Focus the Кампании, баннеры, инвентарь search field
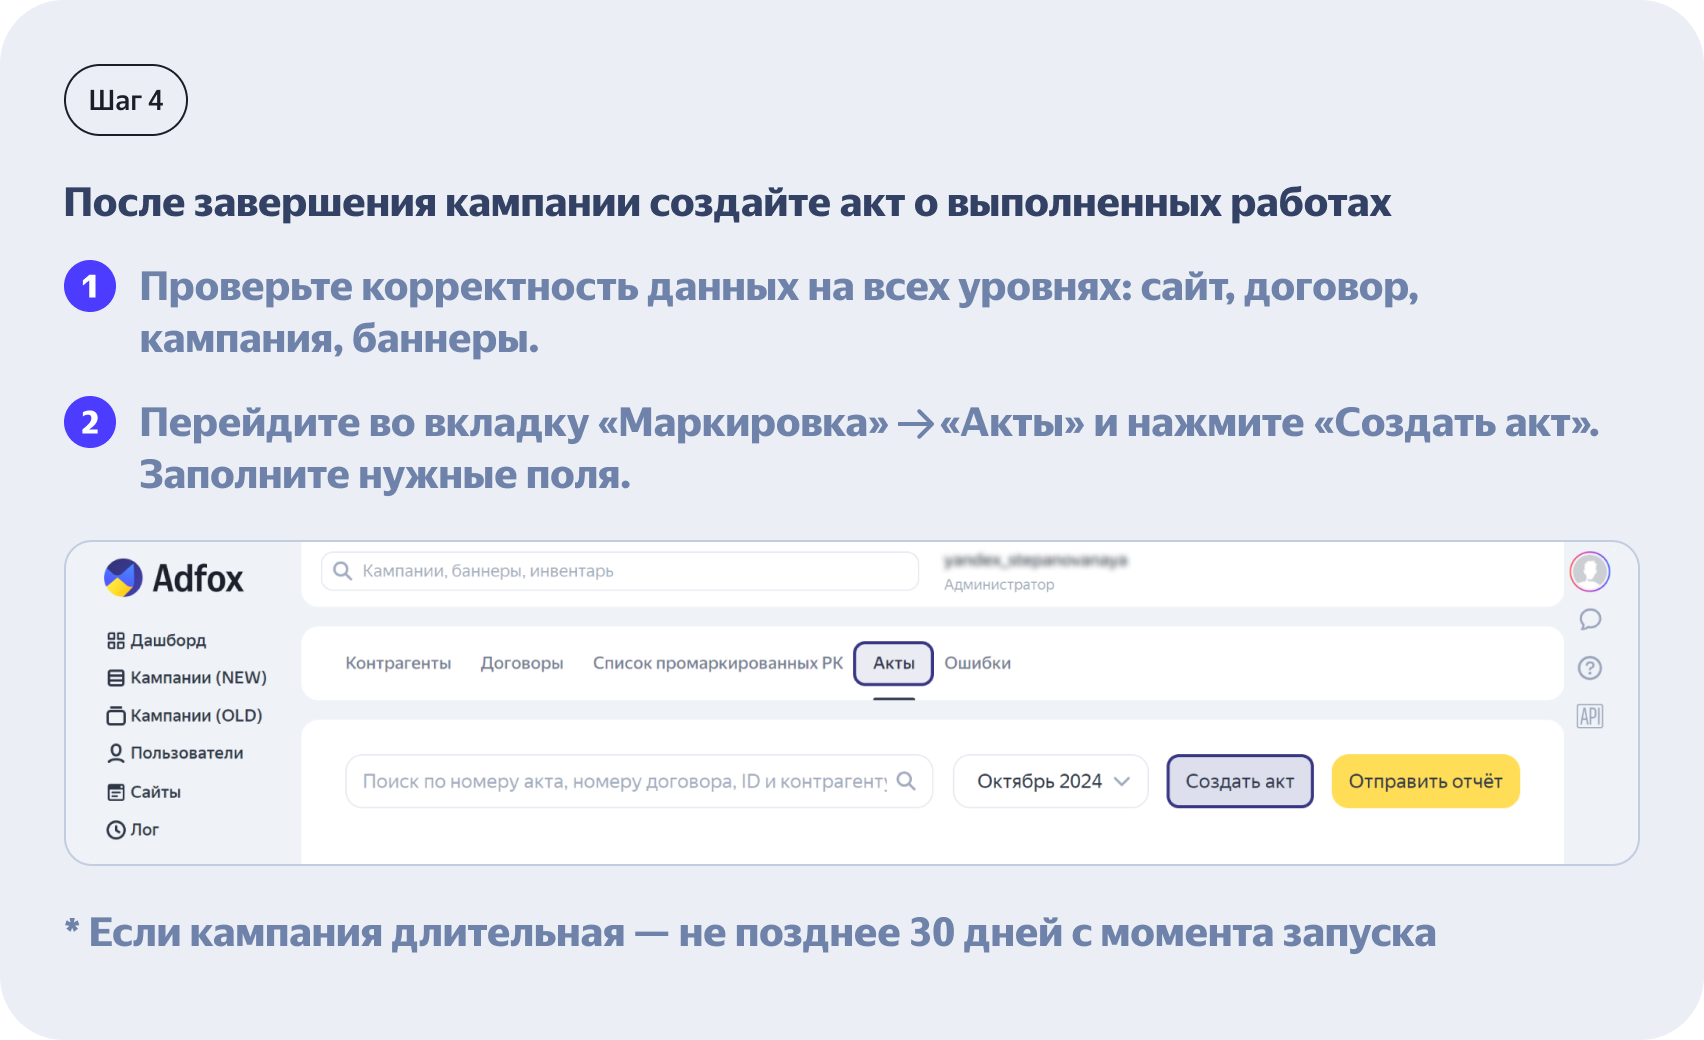The image size is (1704, 1040). coord(620,571)
